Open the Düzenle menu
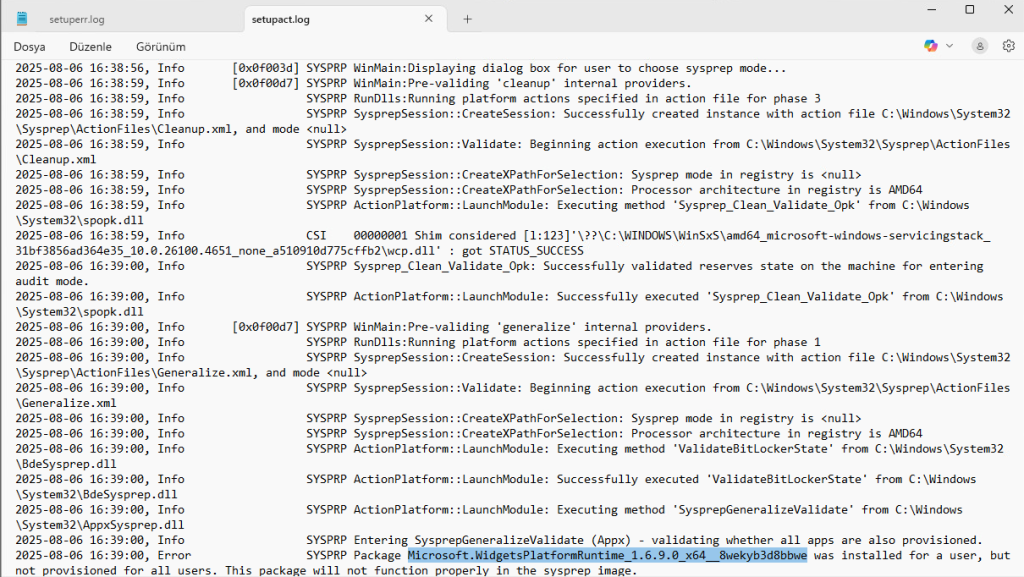This screenshot has height=577, width=1024. click(x=90, y=46)
